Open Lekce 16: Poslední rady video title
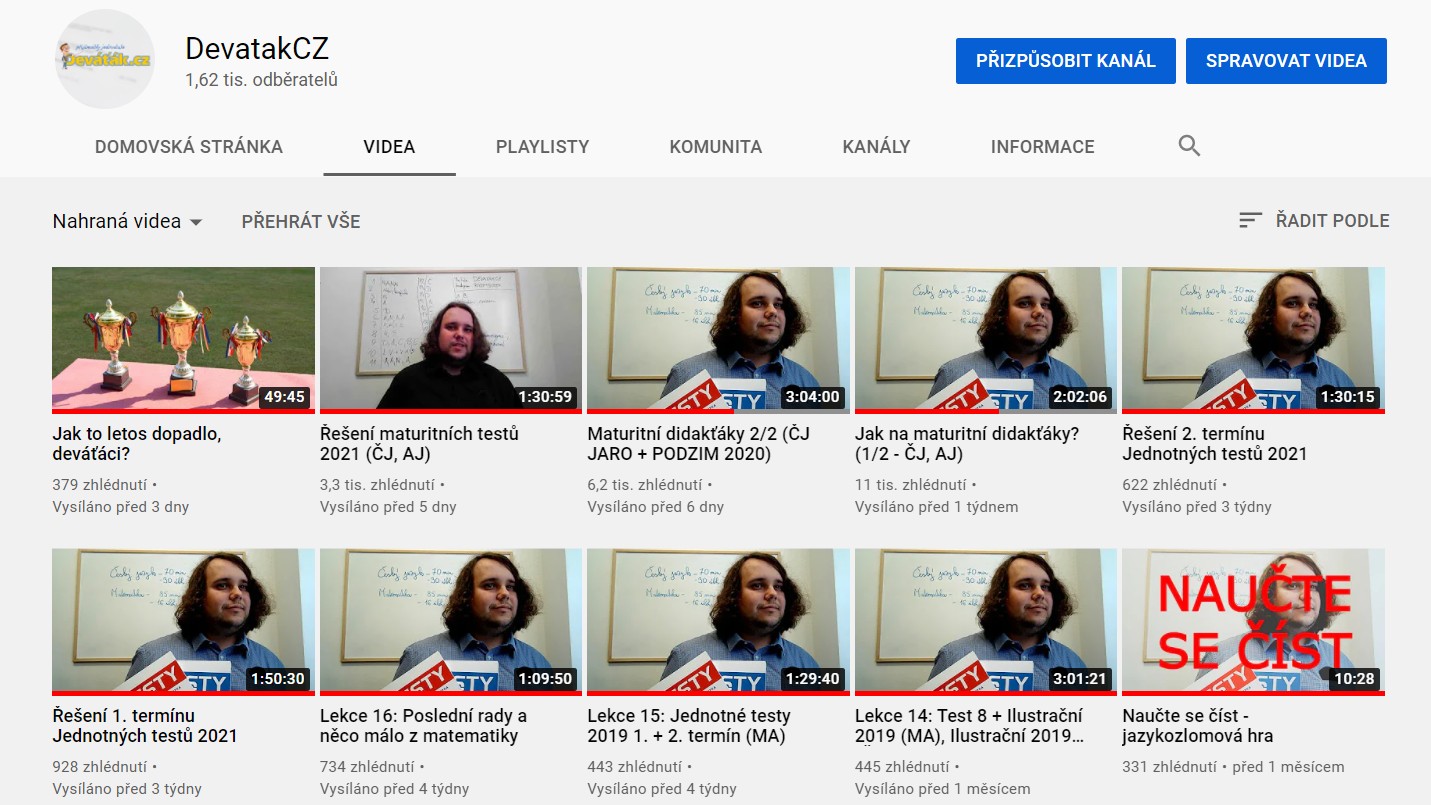 423,726
